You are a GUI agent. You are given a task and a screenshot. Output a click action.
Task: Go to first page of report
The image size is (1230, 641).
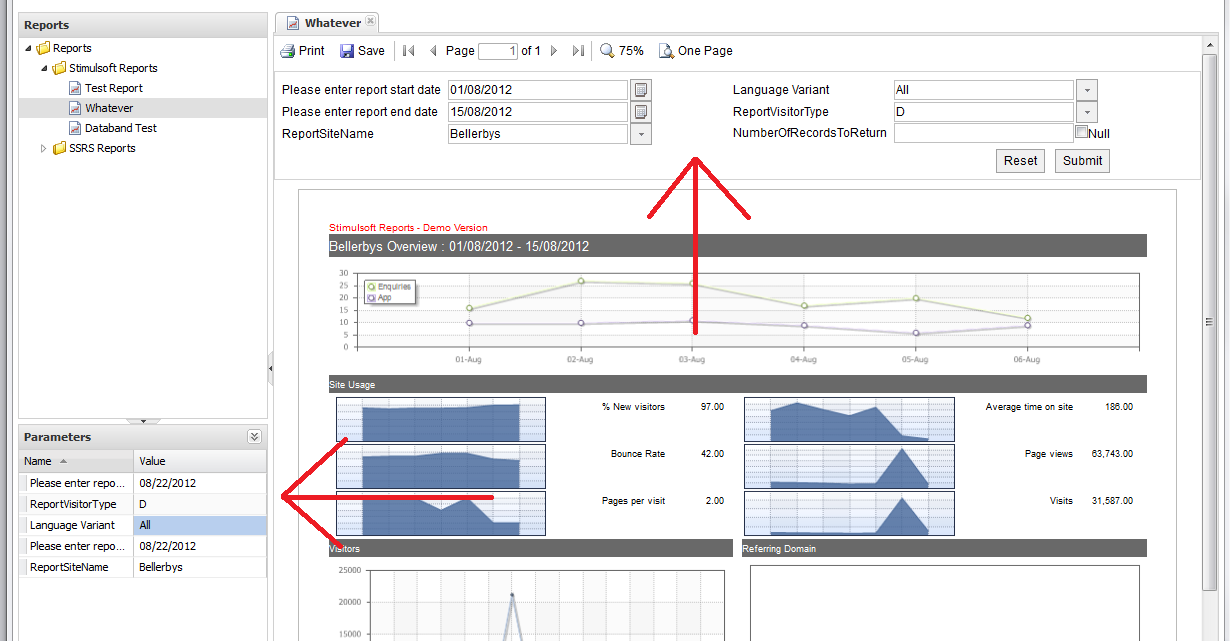pos(408,51)
